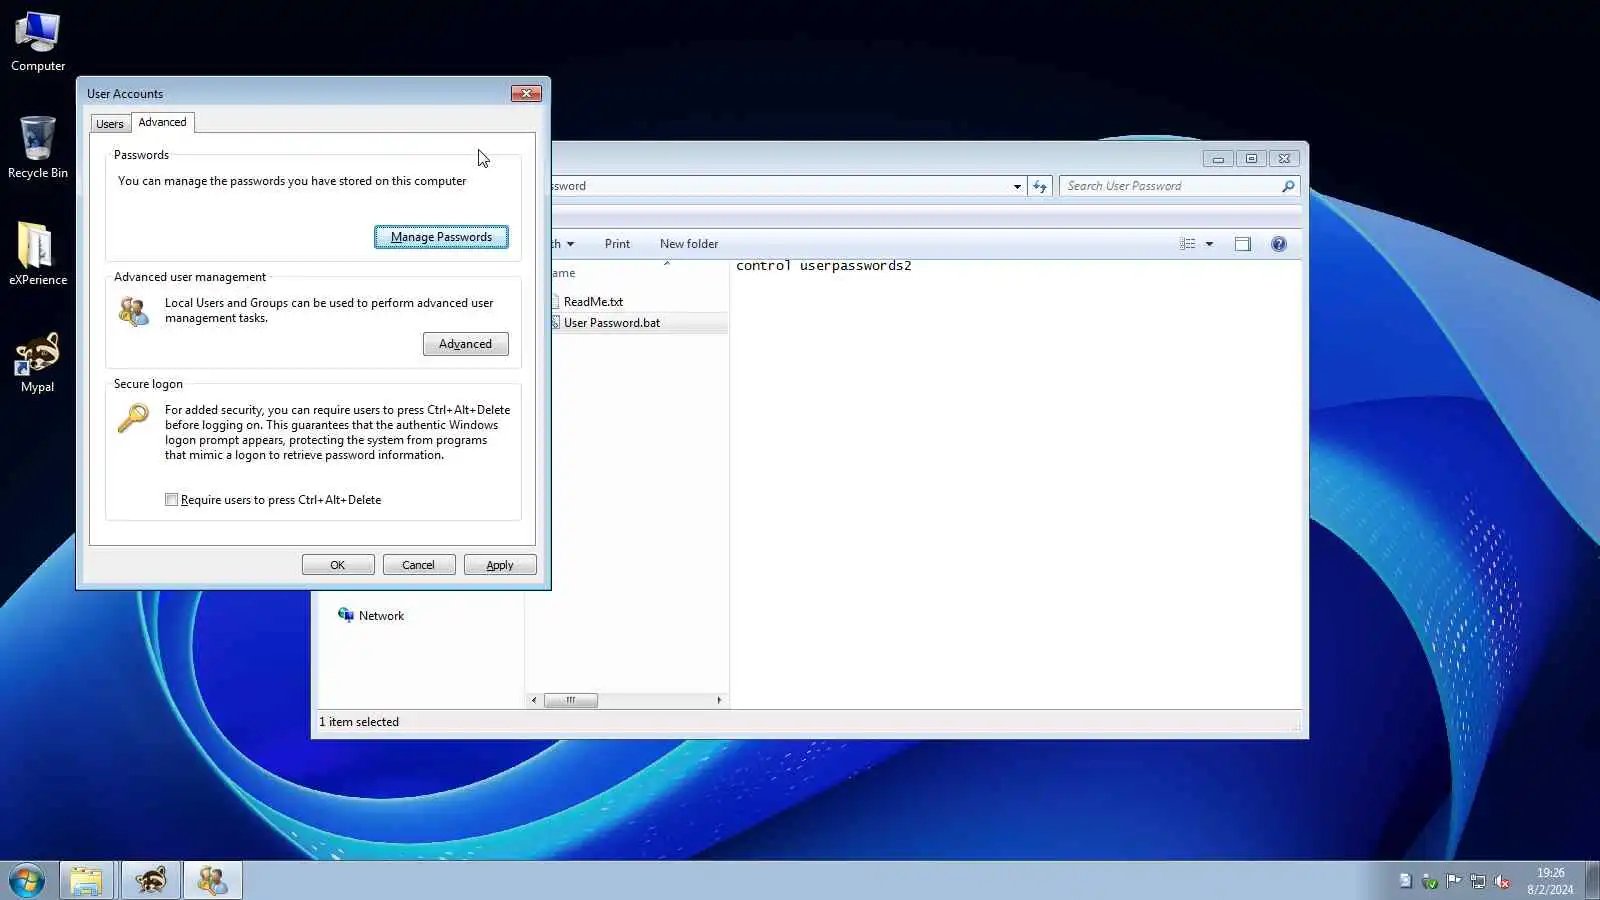The image size is (1600, 900).
Task: Activate User Accounts taskbar button
Action: tap(212, 881)
